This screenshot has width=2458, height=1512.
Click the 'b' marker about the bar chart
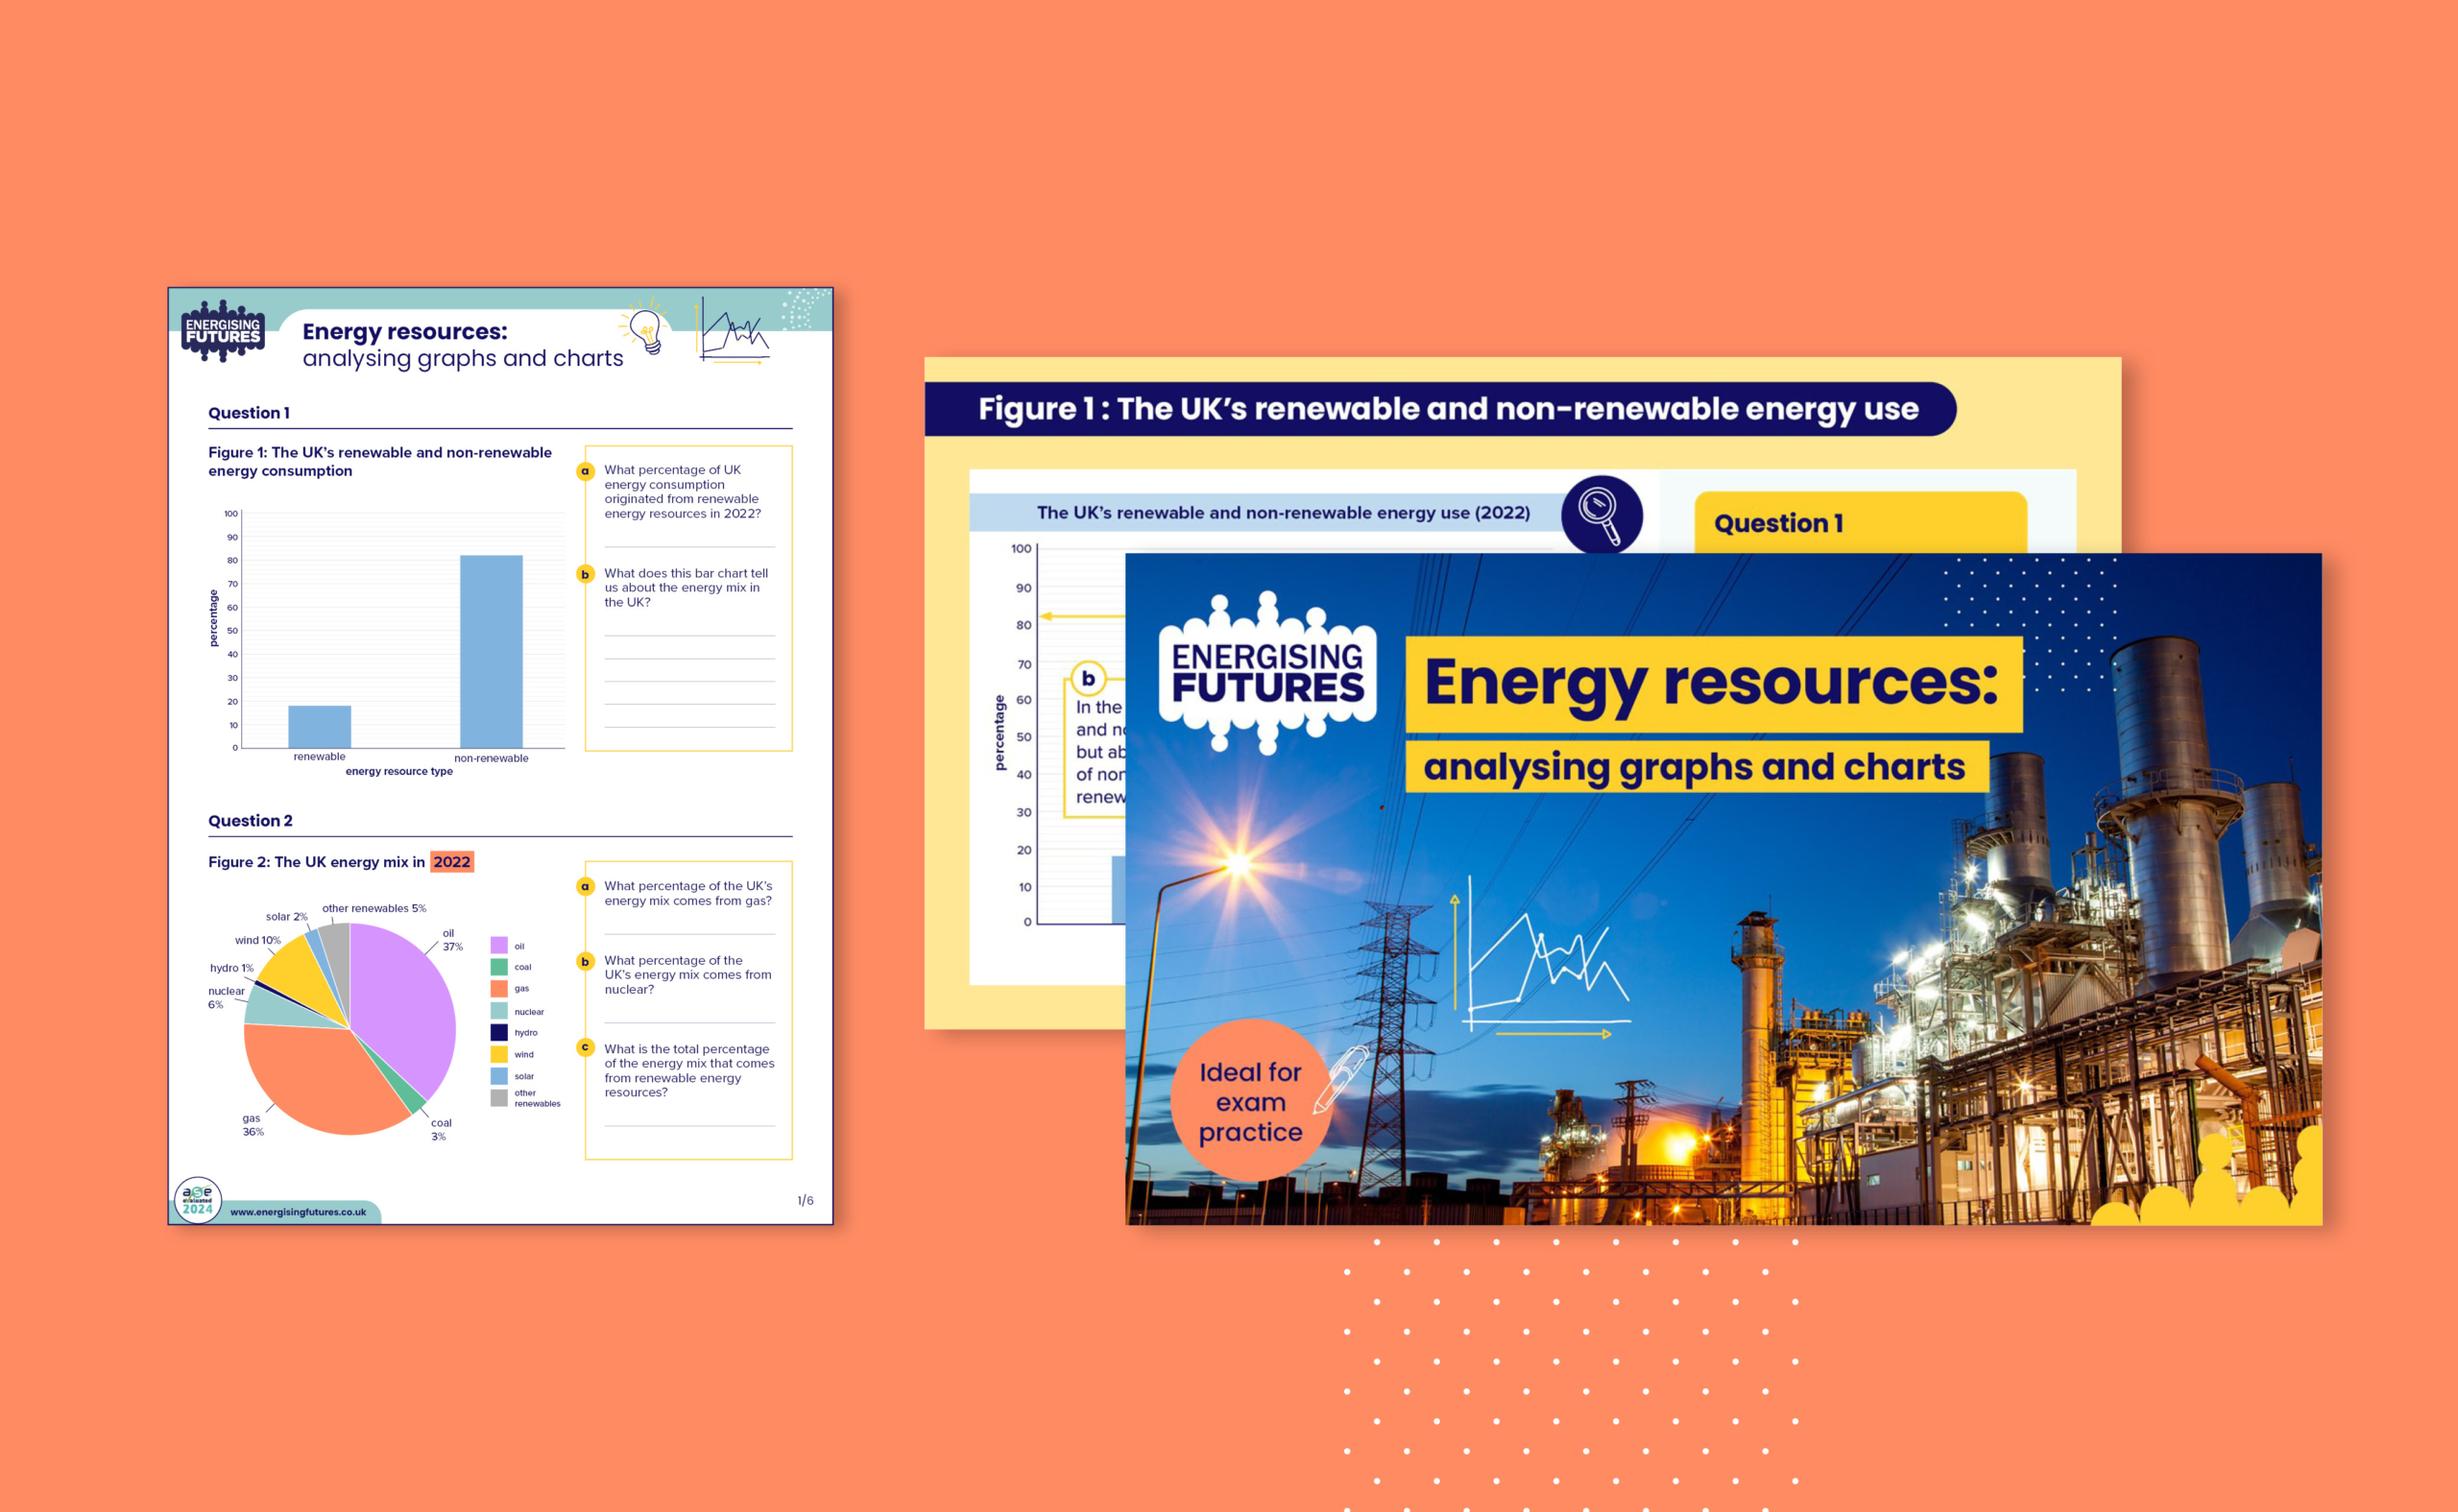586,575
